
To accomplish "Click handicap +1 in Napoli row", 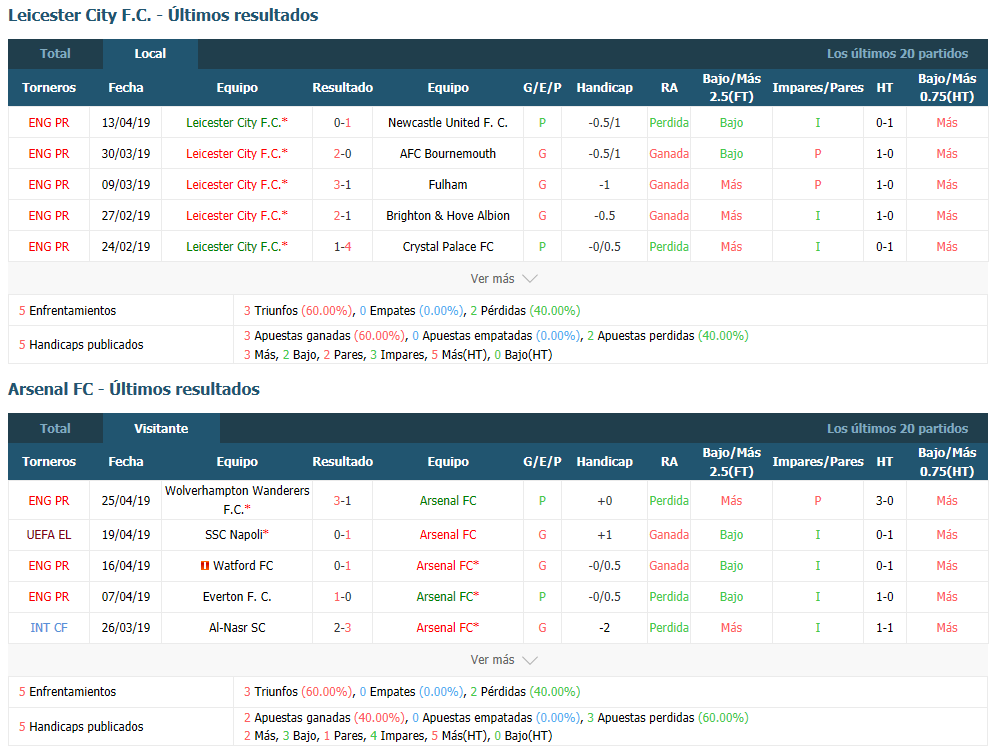I will (x=605, y=534).
